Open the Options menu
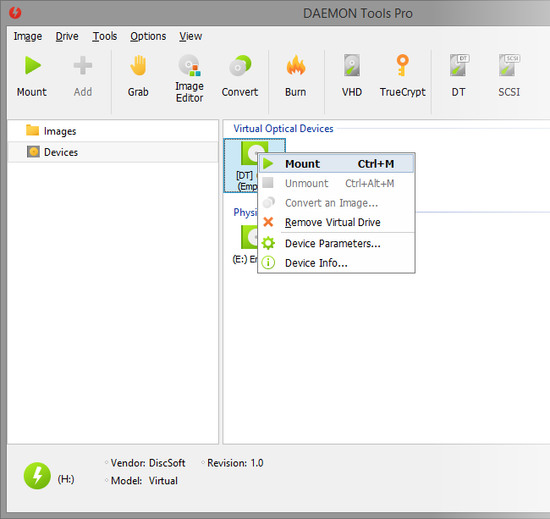 148,36
